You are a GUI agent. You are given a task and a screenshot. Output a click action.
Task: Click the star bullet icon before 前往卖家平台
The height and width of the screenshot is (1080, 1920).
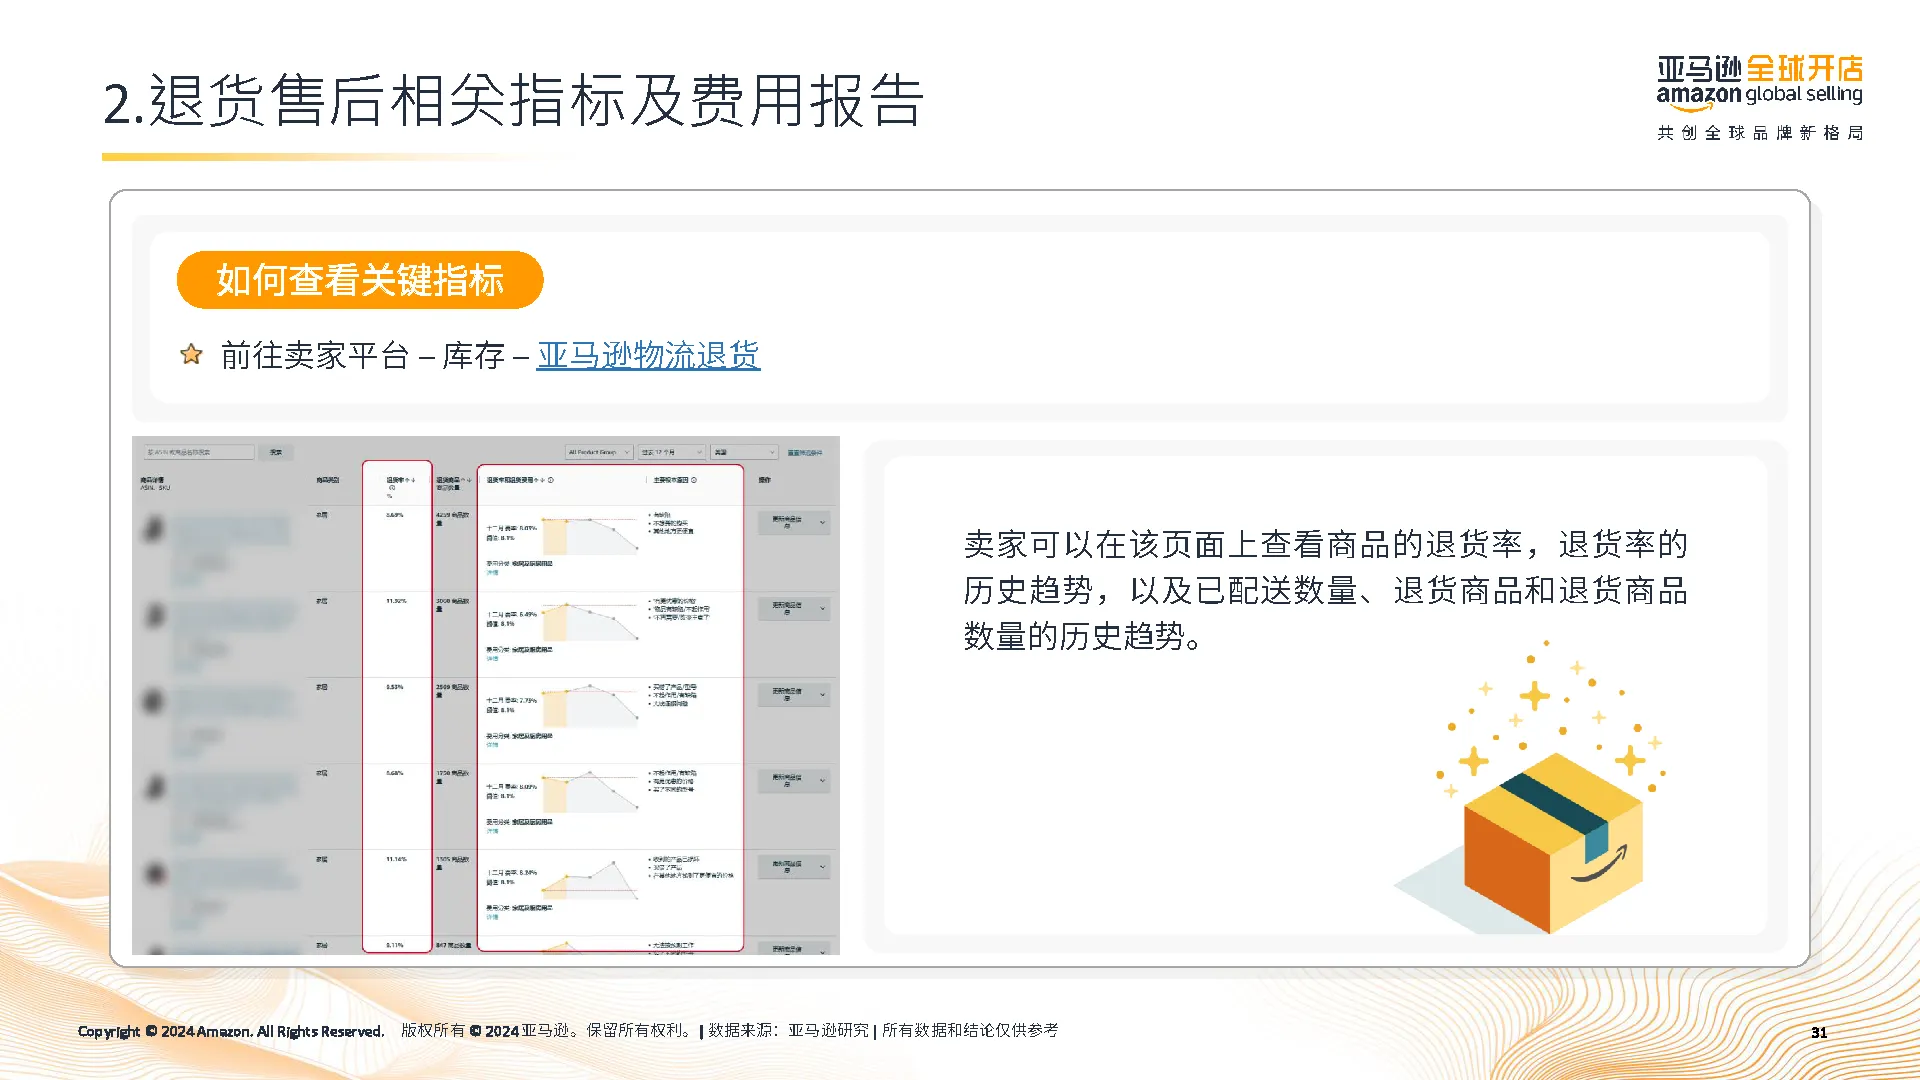click(191, 354)
